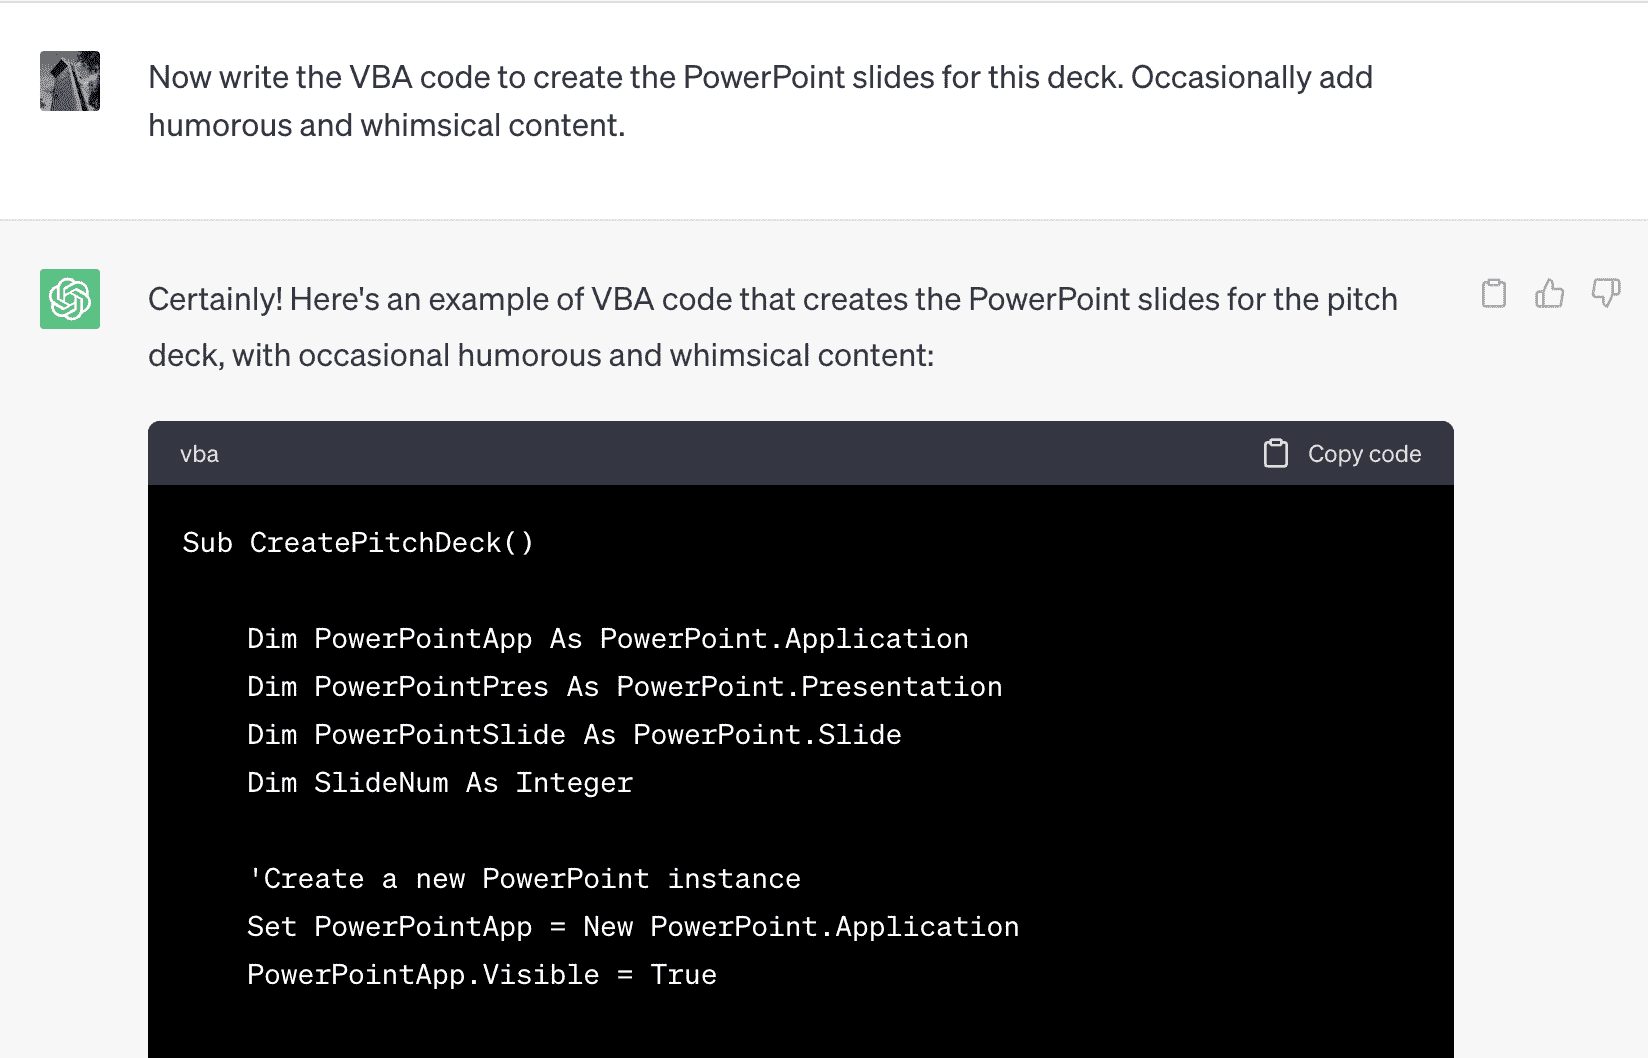The image size is (1648, 1058).
Task: Click the user prompt about VBA code
Action: click(x=760, y=101)
